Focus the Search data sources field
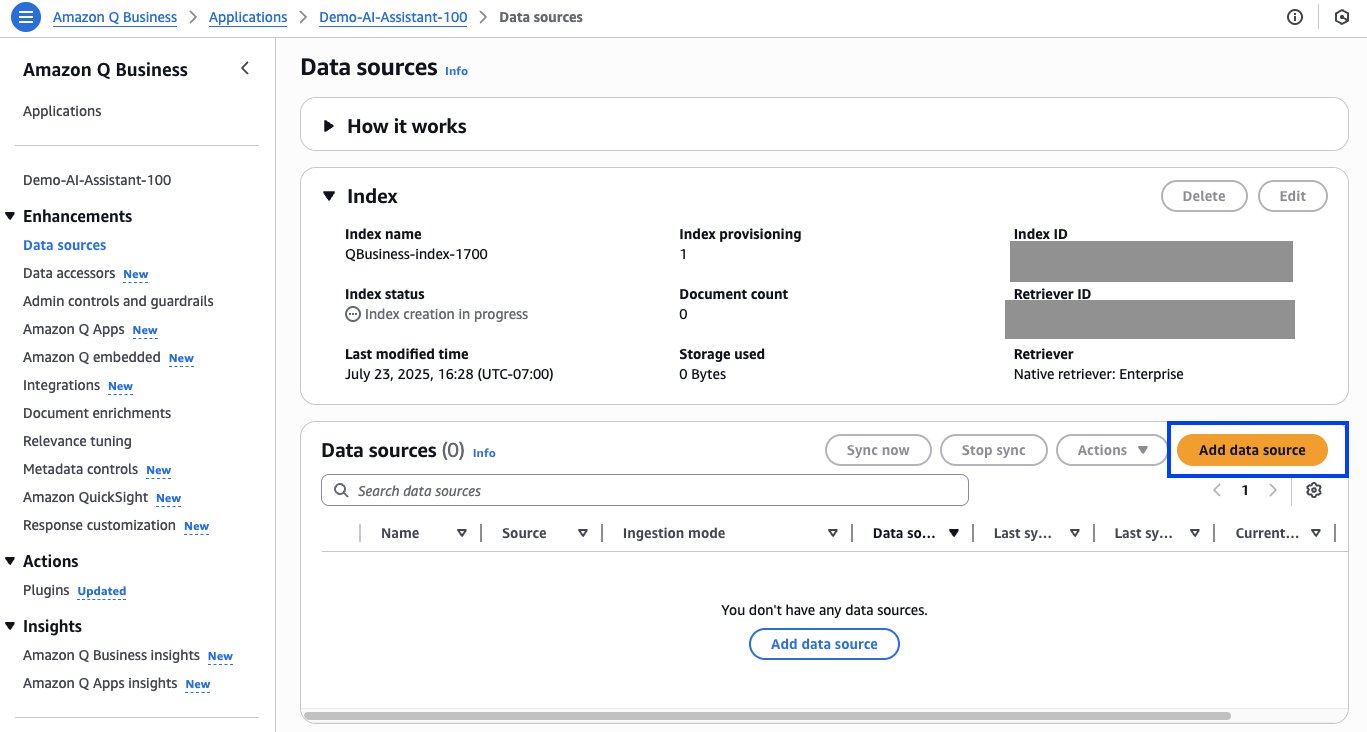 (x=645, y=490)
